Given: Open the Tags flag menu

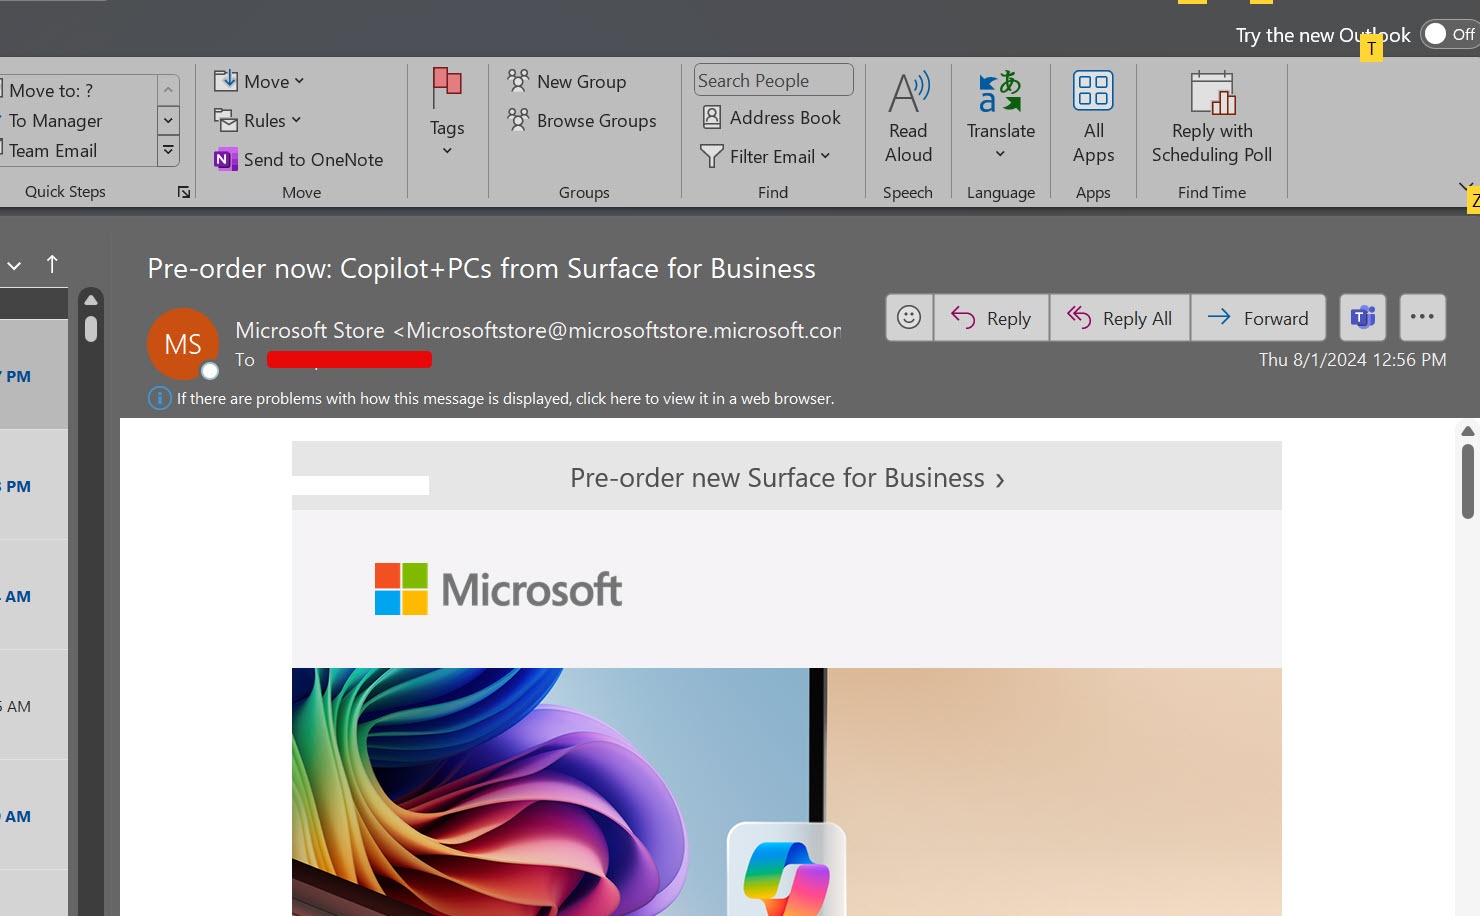Looking at the screenshot, I should point(447,112).
